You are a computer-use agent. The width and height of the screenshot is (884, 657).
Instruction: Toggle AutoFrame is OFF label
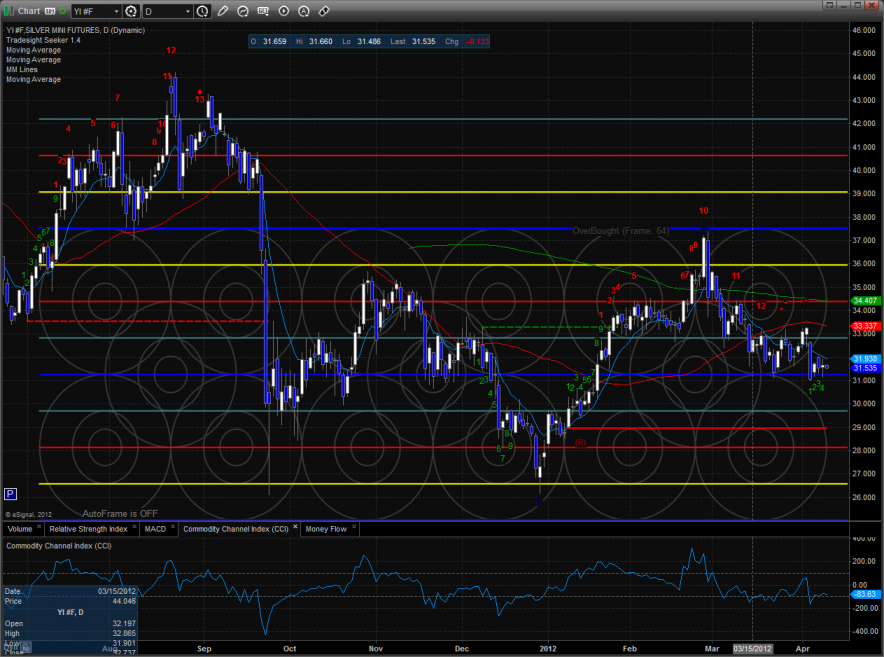tap(120, 513)
